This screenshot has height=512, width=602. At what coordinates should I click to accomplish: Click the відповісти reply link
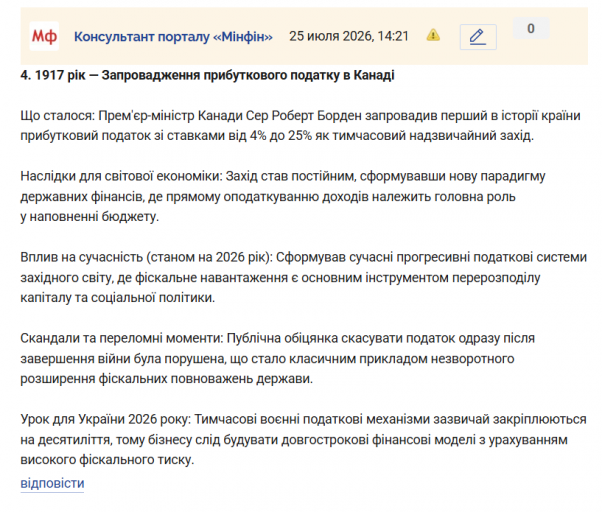pyautogui.click(x=52, y=483)
